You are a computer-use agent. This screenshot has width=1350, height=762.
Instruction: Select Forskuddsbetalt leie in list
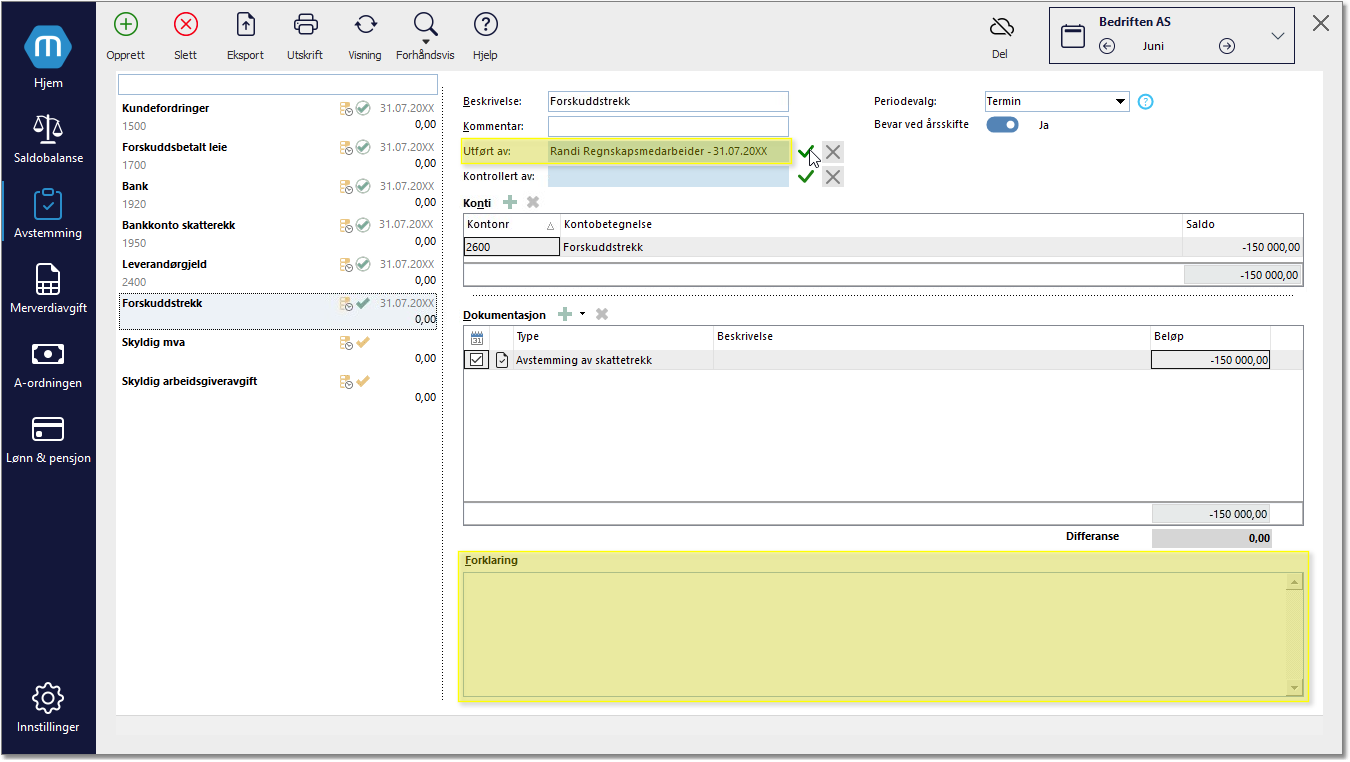[278, 155]
